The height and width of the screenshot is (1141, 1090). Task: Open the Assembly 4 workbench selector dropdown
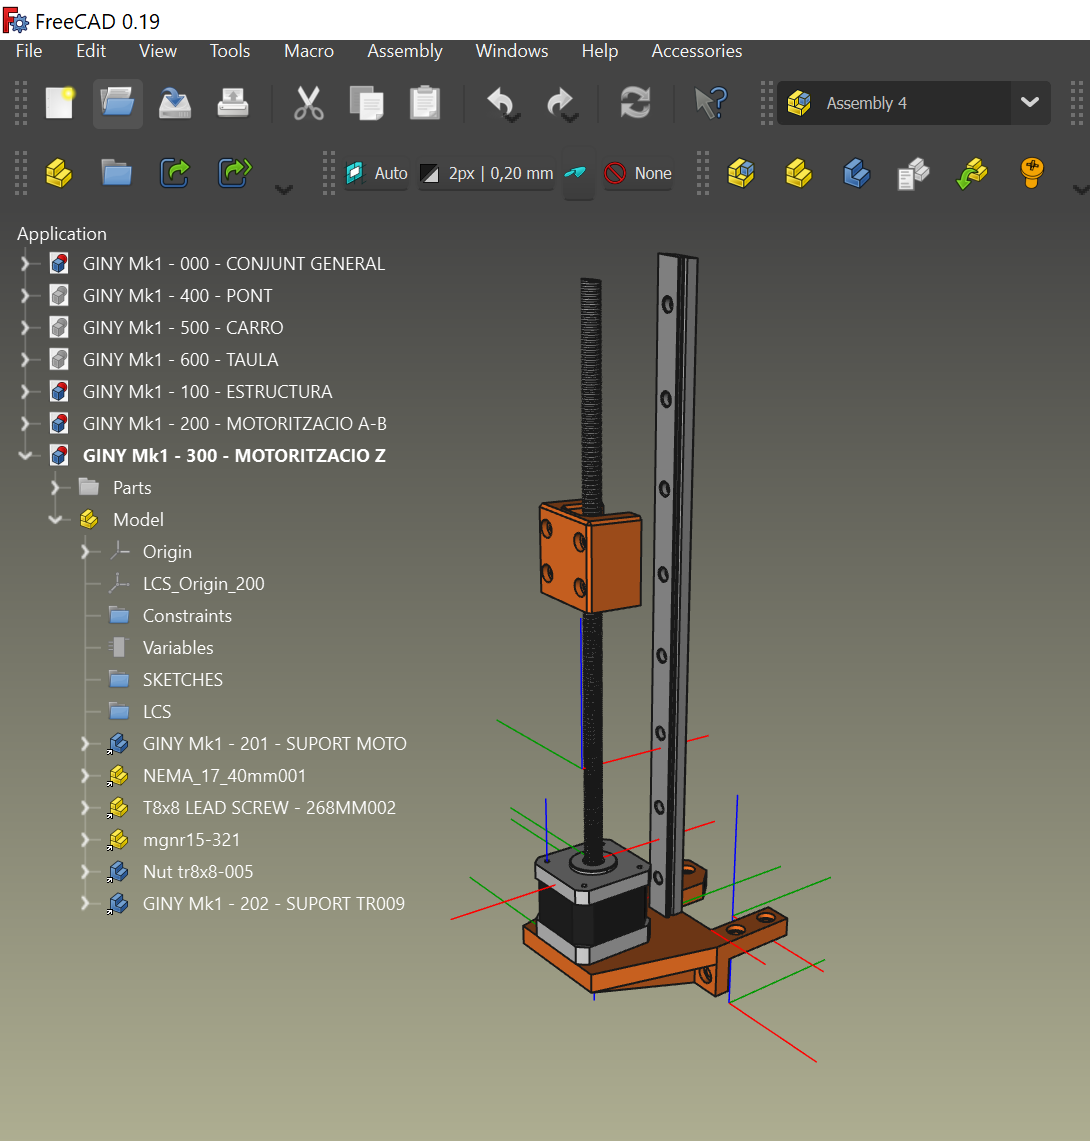coord(1031,103)
